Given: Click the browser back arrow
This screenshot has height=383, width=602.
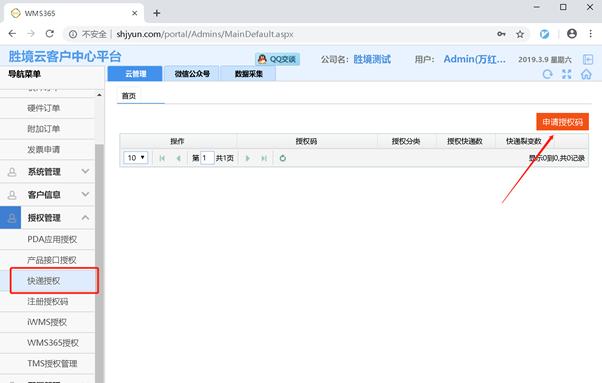Looking at the screenshot, I should 12,34.
